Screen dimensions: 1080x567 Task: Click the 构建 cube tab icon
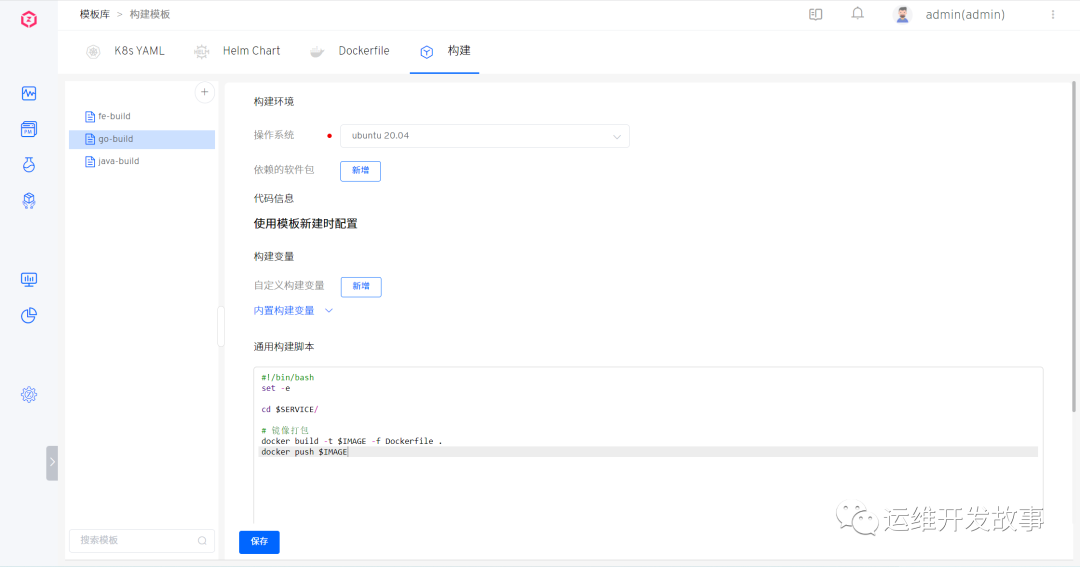point(426,52)
